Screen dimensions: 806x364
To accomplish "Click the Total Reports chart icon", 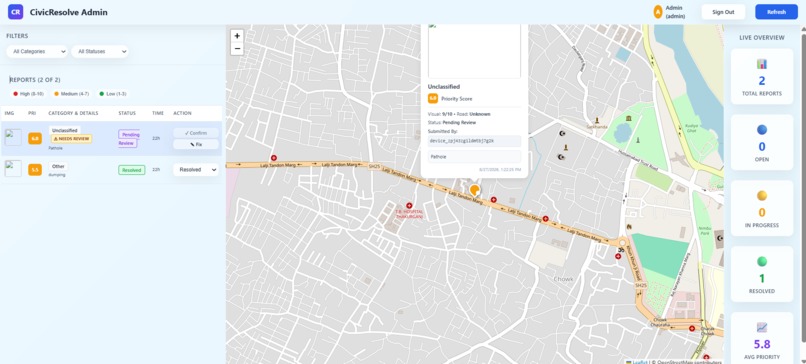I will point(762,64).
